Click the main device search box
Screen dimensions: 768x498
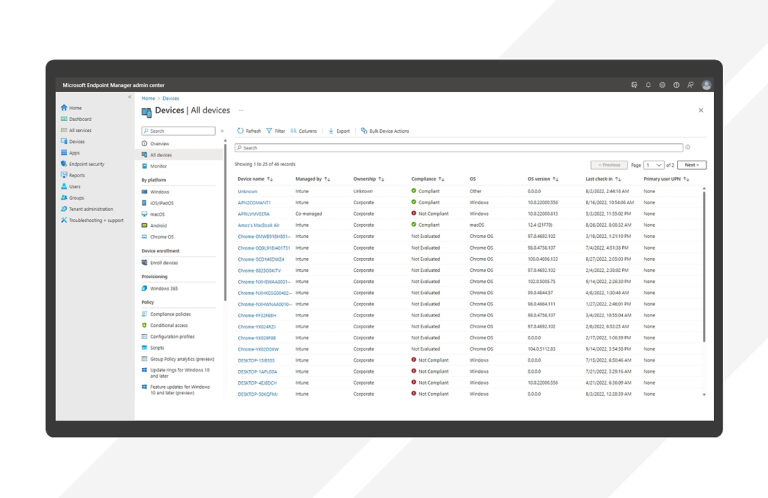click(x=458, y=147)
